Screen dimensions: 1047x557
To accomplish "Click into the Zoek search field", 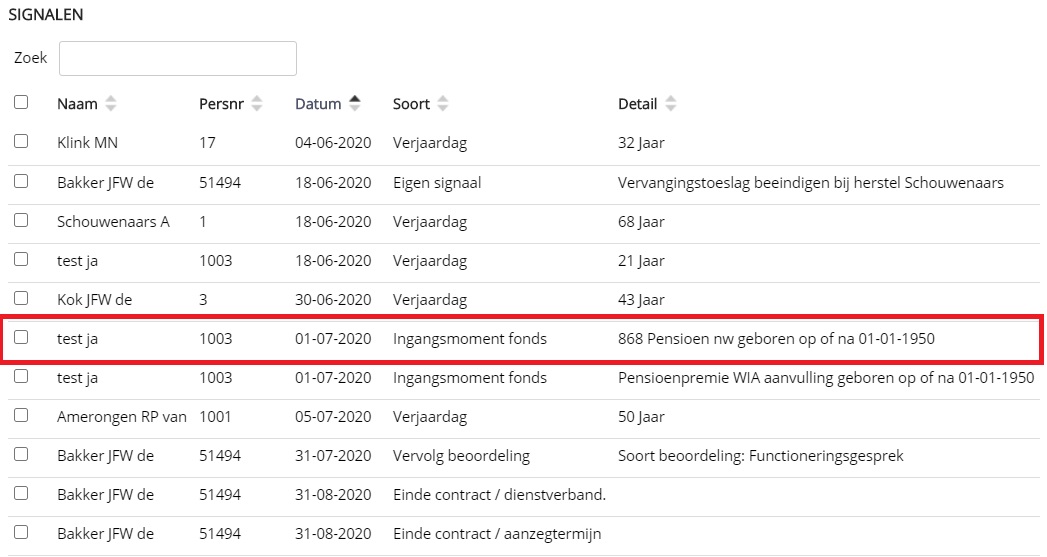I will pos(178,58).
